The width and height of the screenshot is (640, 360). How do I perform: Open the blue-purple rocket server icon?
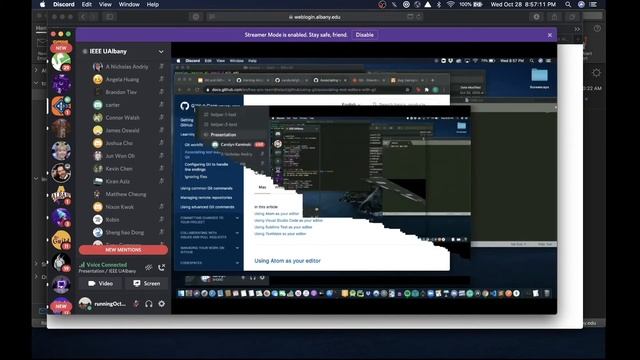61,217
